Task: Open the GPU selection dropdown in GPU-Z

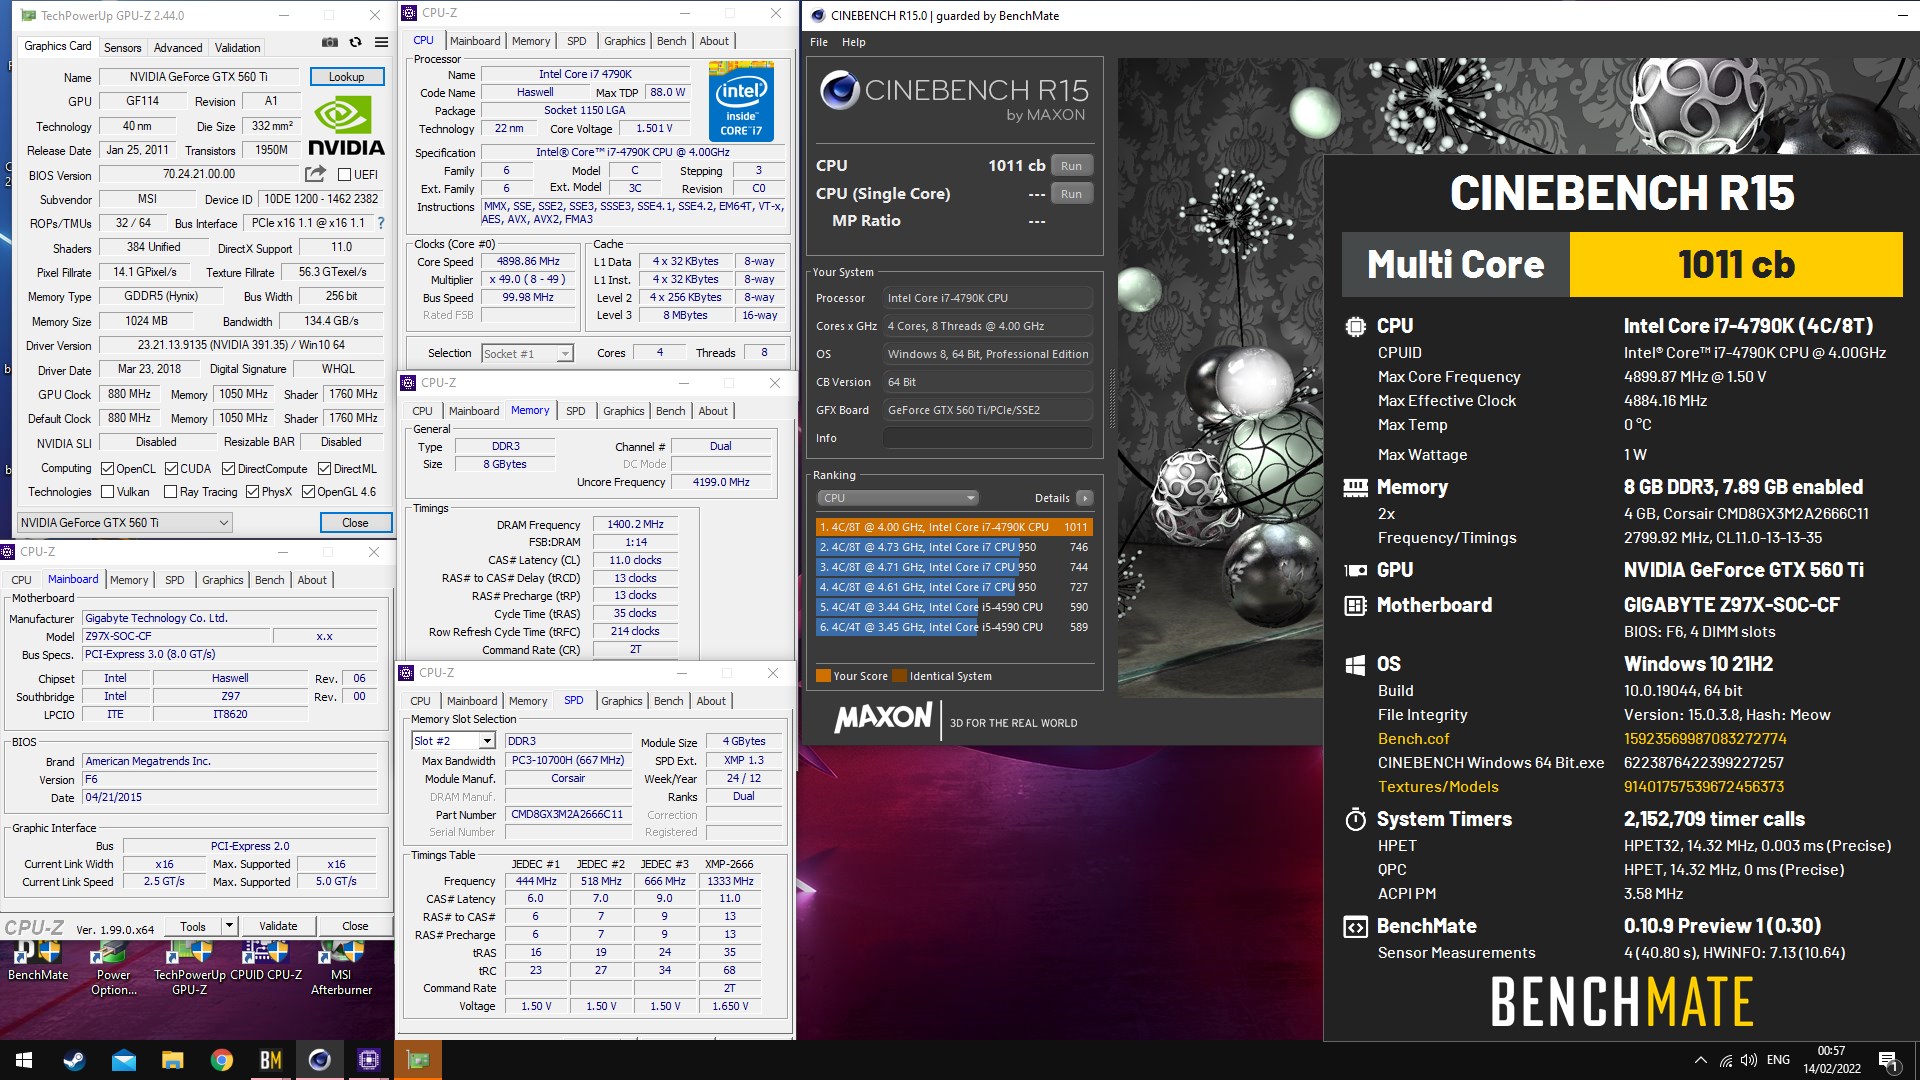Action: coord(125,522)
